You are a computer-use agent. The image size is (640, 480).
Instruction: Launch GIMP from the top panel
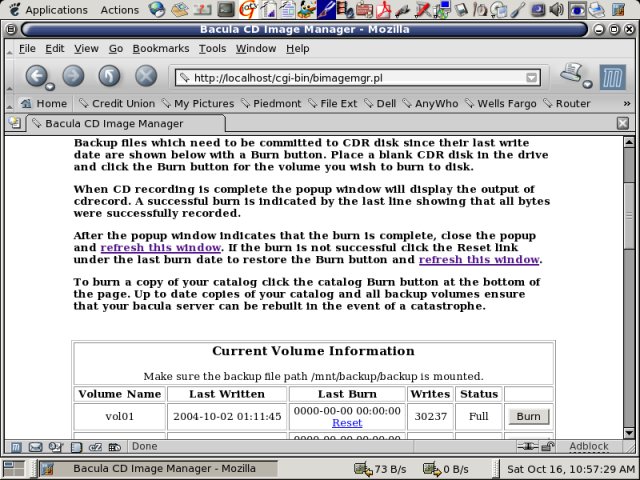(x=306, y=9)
